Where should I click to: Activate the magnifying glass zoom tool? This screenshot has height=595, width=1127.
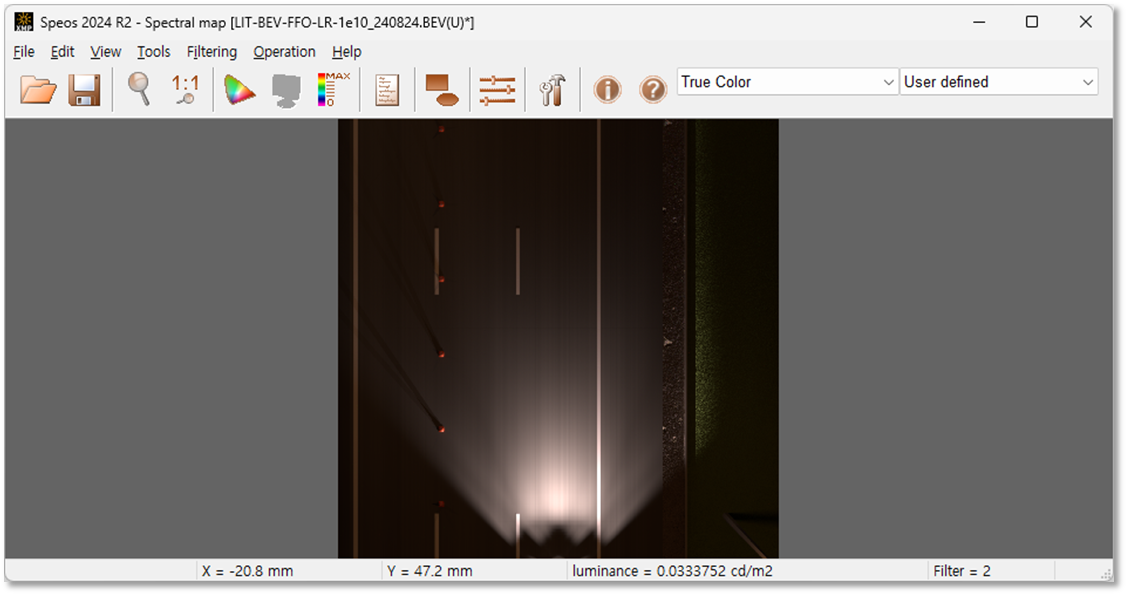tap(139, 90)
